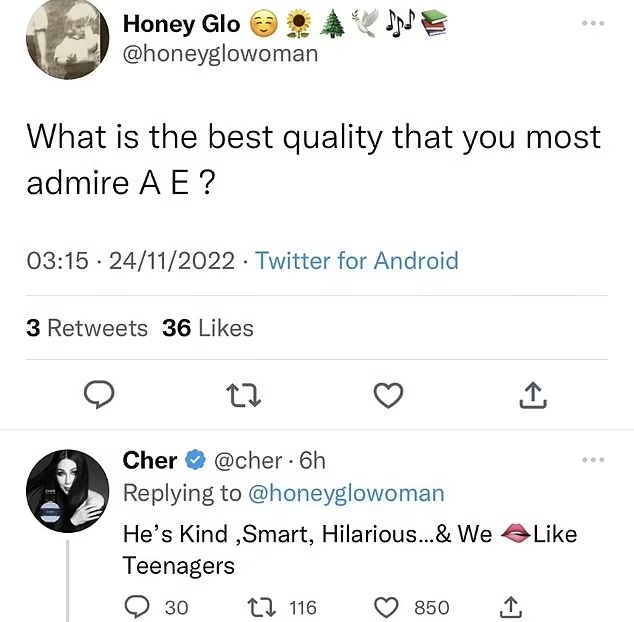View the 36 Likes list
This screenshot has width=634, height=622.
[208, 328]
